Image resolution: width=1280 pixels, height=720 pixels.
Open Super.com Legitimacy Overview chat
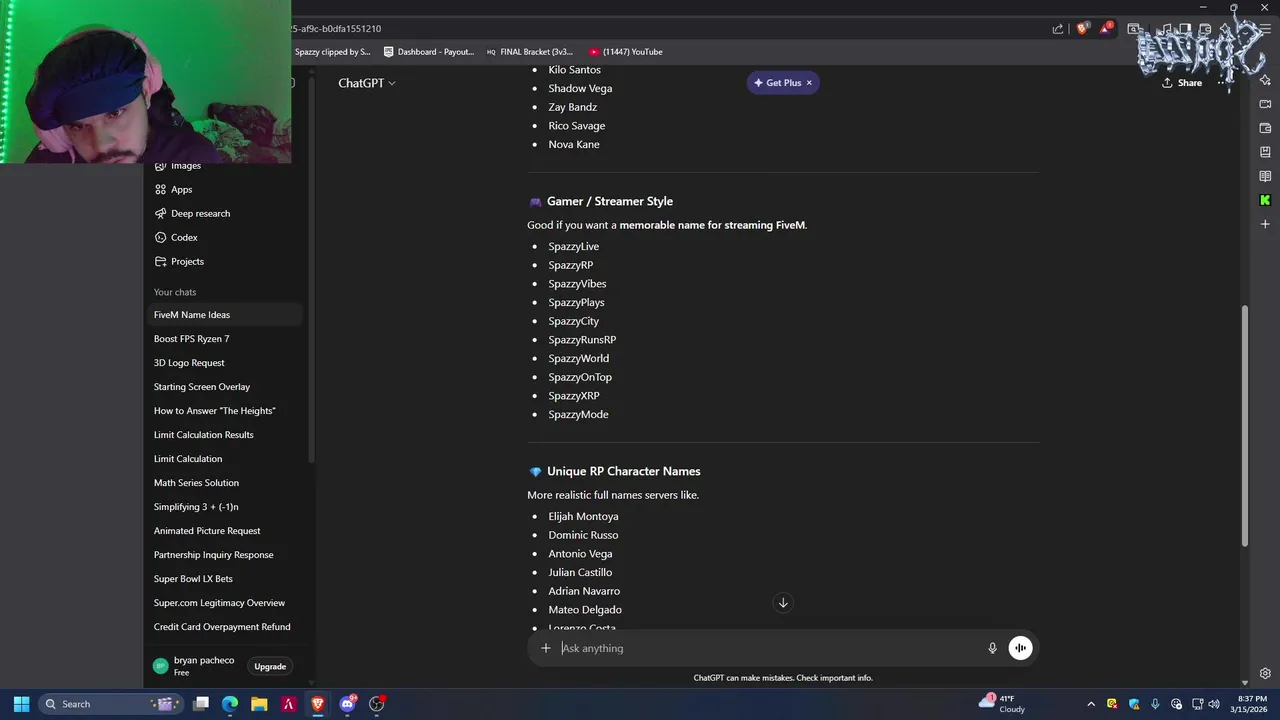click(225, 603)
